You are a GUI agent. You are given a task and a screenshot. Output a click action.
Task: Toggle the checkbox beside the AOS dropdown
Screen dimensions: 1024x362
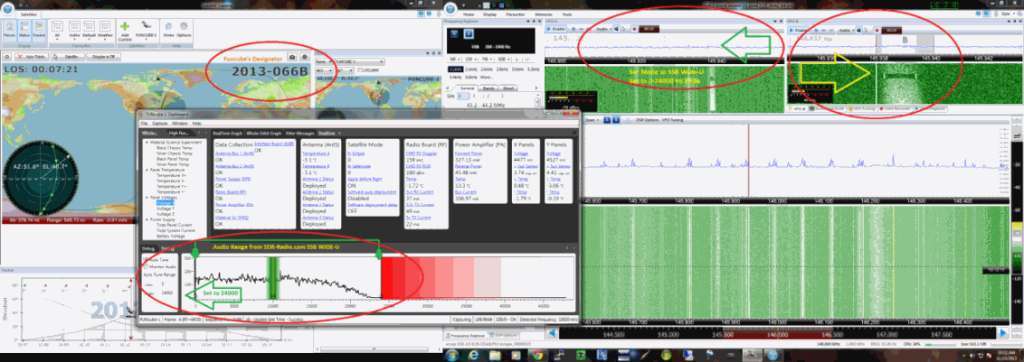click(360, 69)
